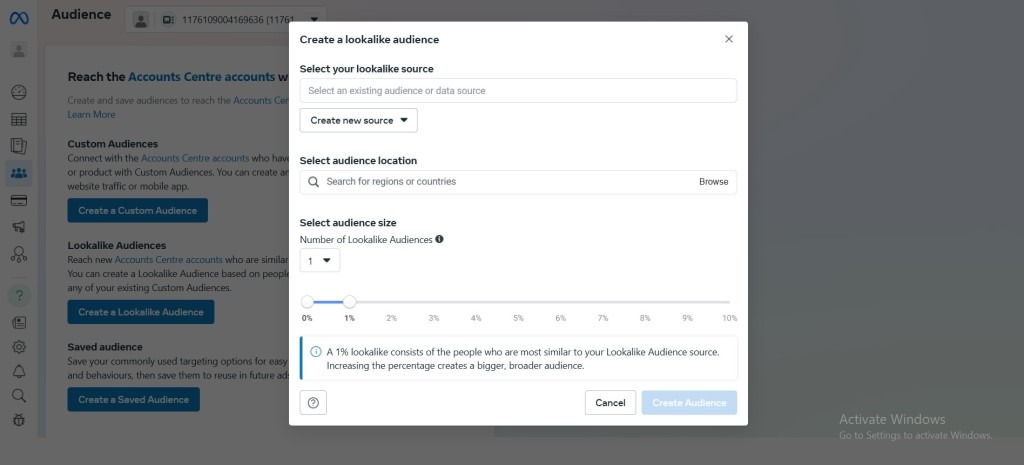Open the number of lookalike audiences dropdown
Image resolution: width=1024 pixels, height=465 pixels.
(x=320, y=261)
